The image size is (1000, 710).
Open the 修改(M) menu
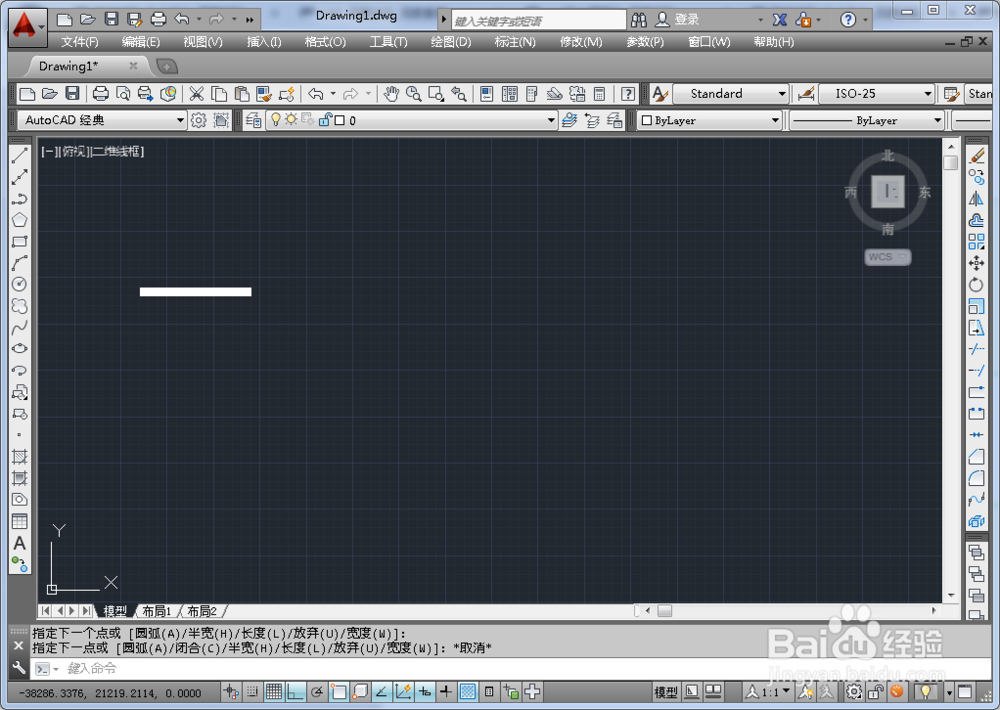click(x=581, y=42)
